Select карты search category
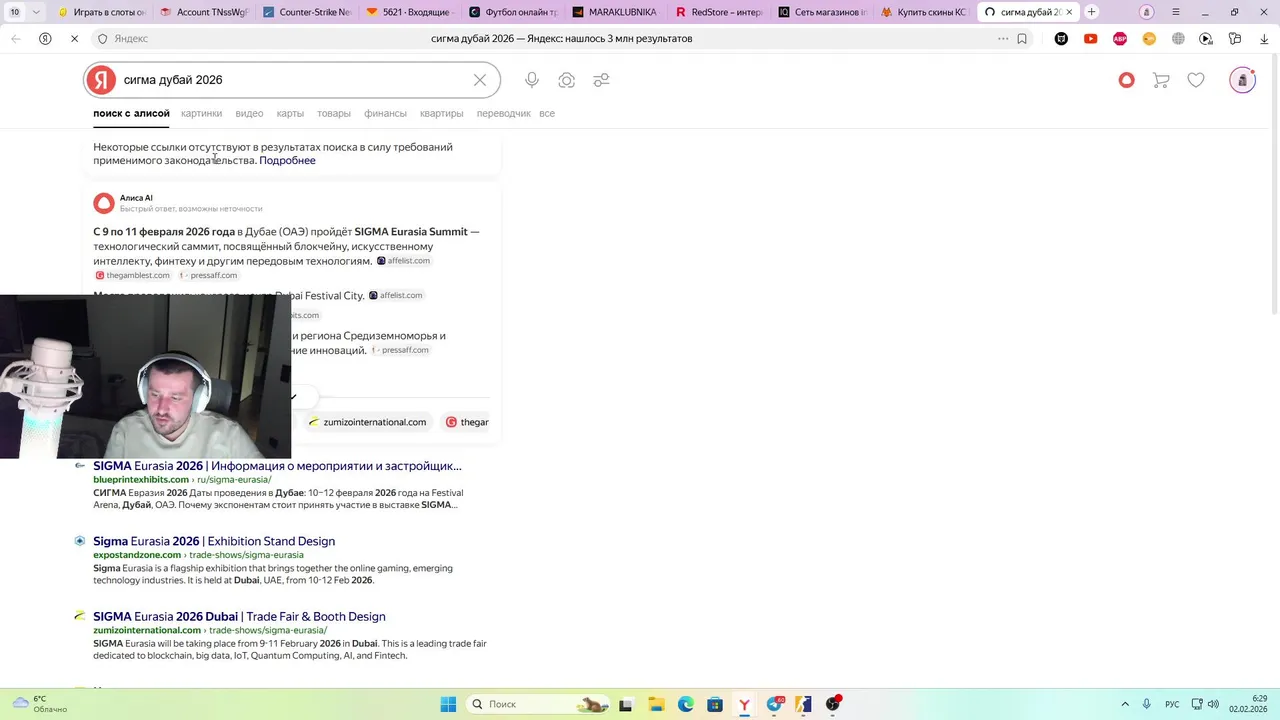 (290, 114)
